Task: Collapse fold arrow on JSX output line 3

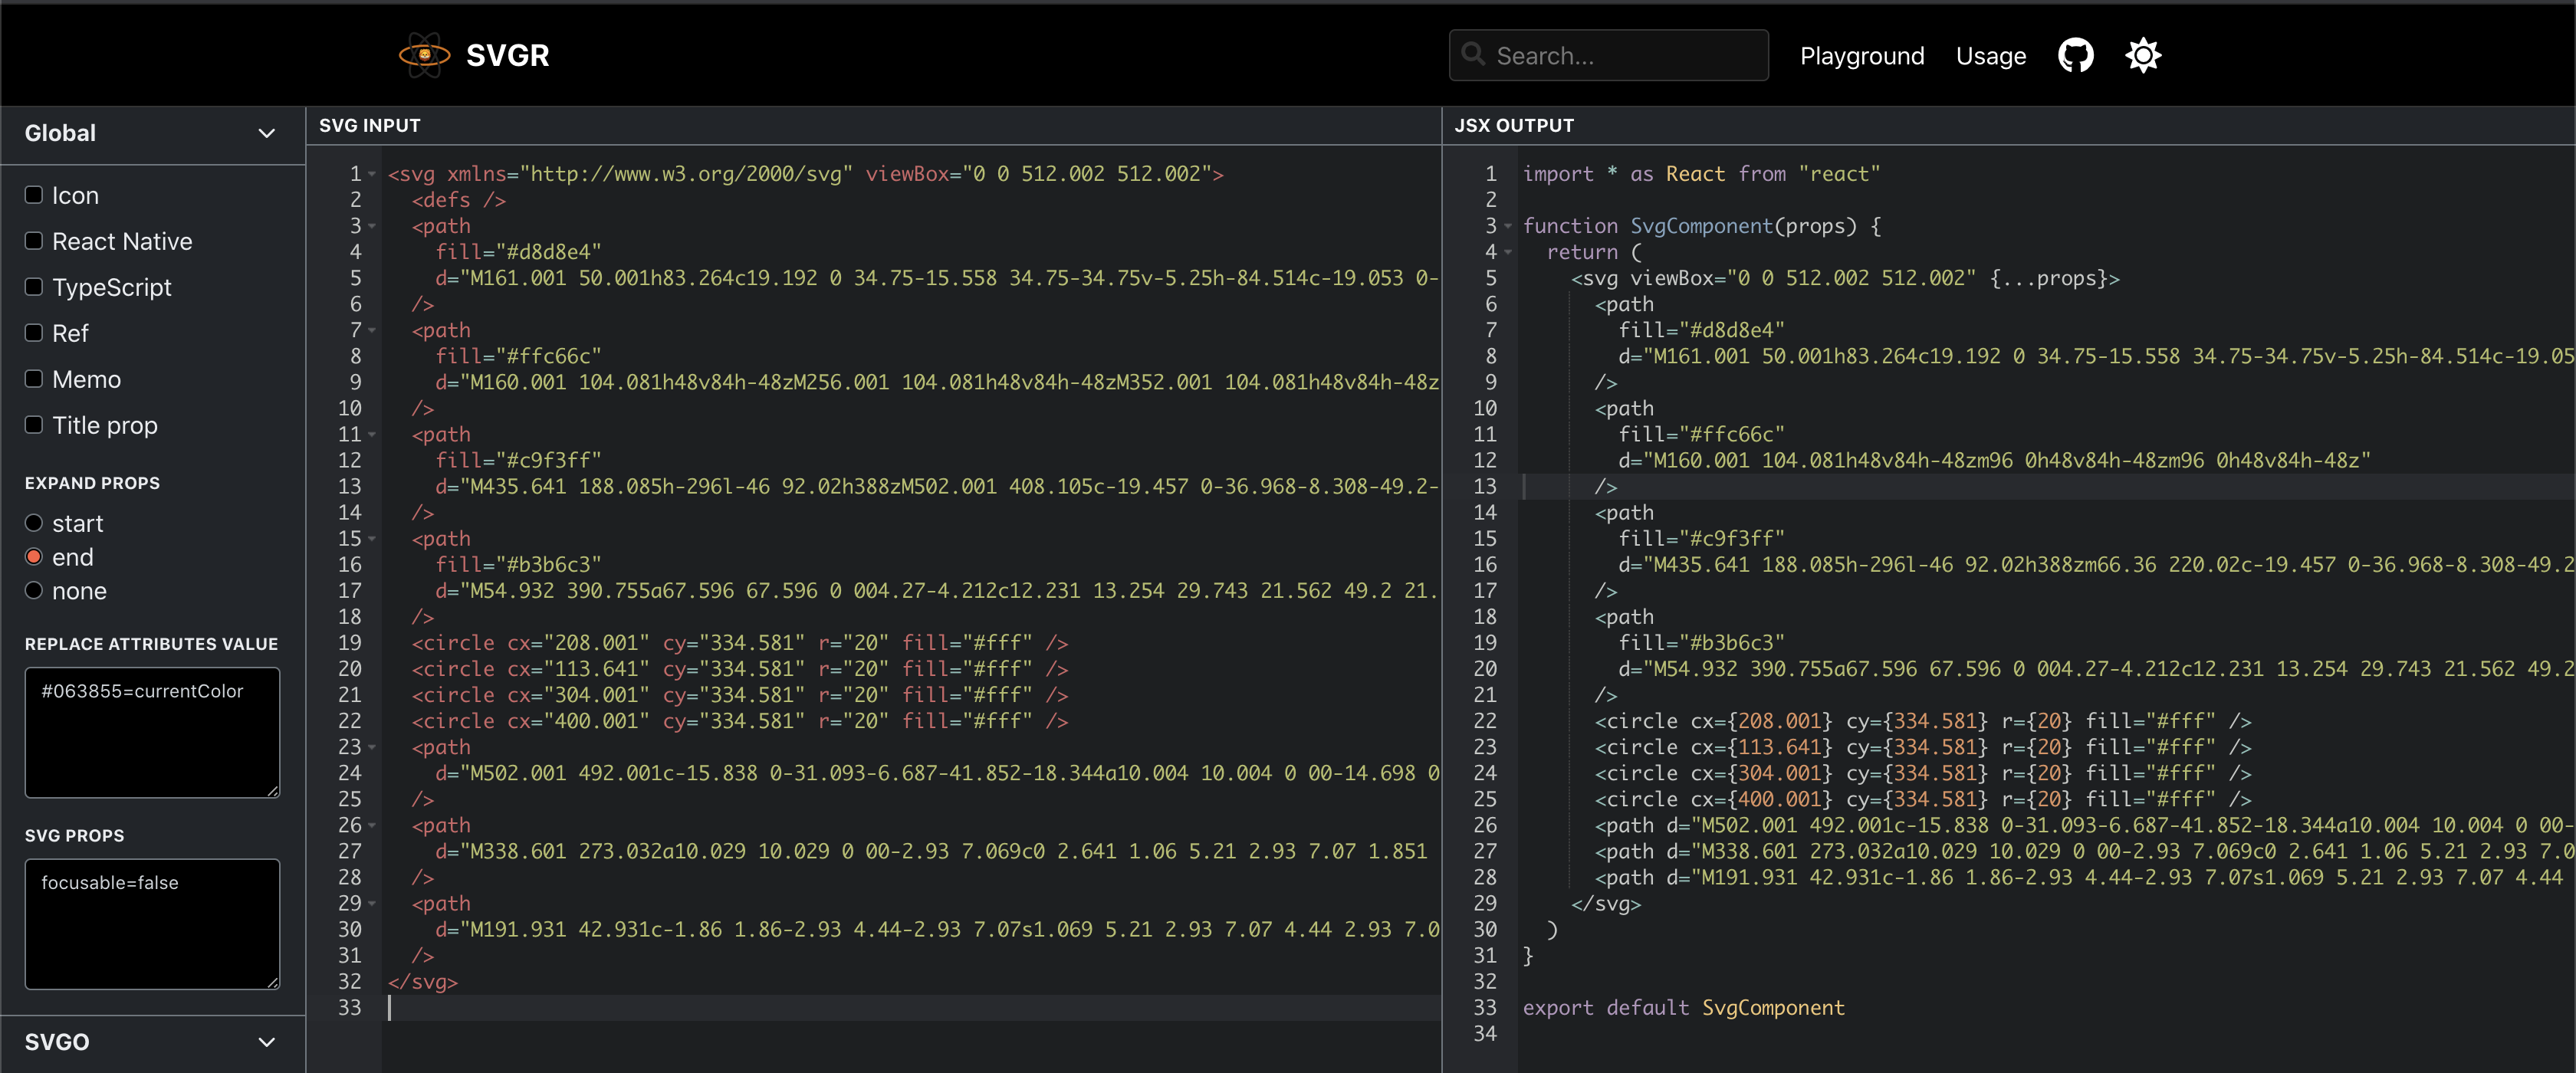Action: click(x=1508, y=226)
